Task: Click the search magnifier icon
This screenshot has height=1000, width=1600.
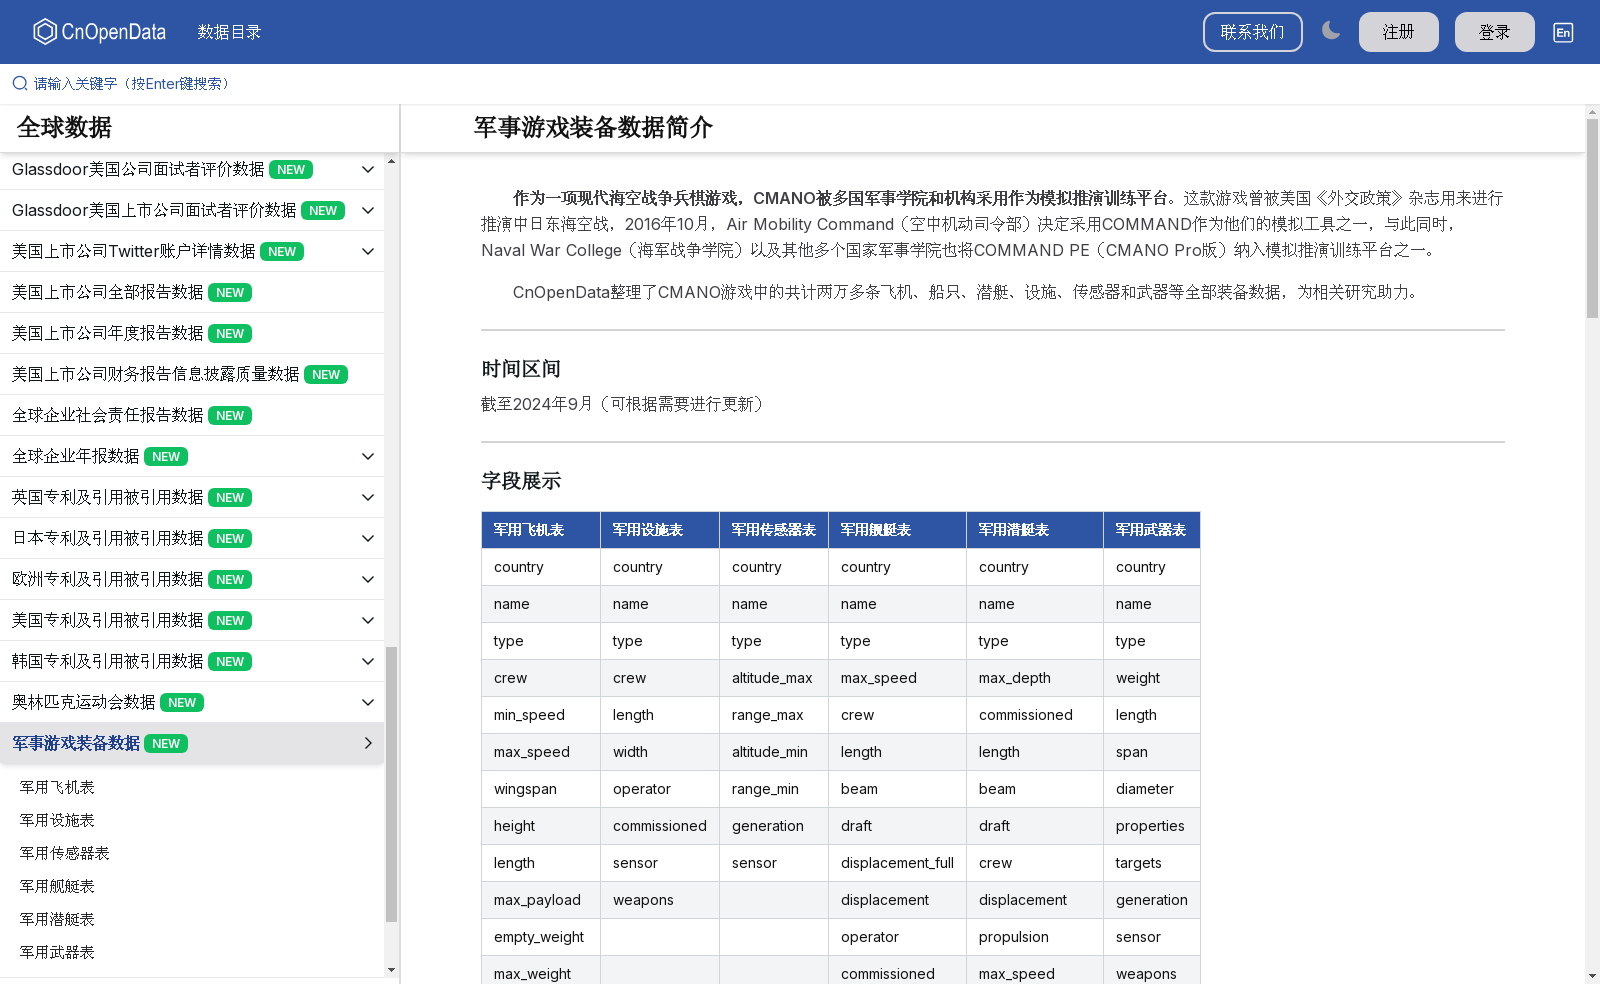Action: click(x=20, y=84)
